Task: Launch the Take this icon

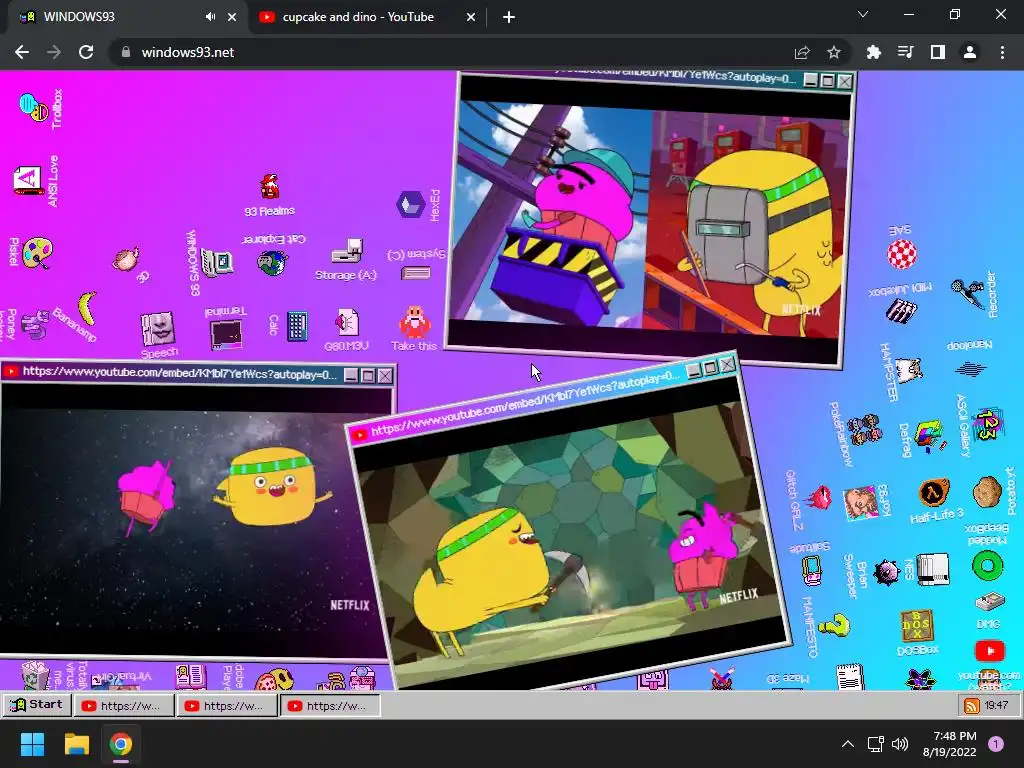Action: (414, 321)
